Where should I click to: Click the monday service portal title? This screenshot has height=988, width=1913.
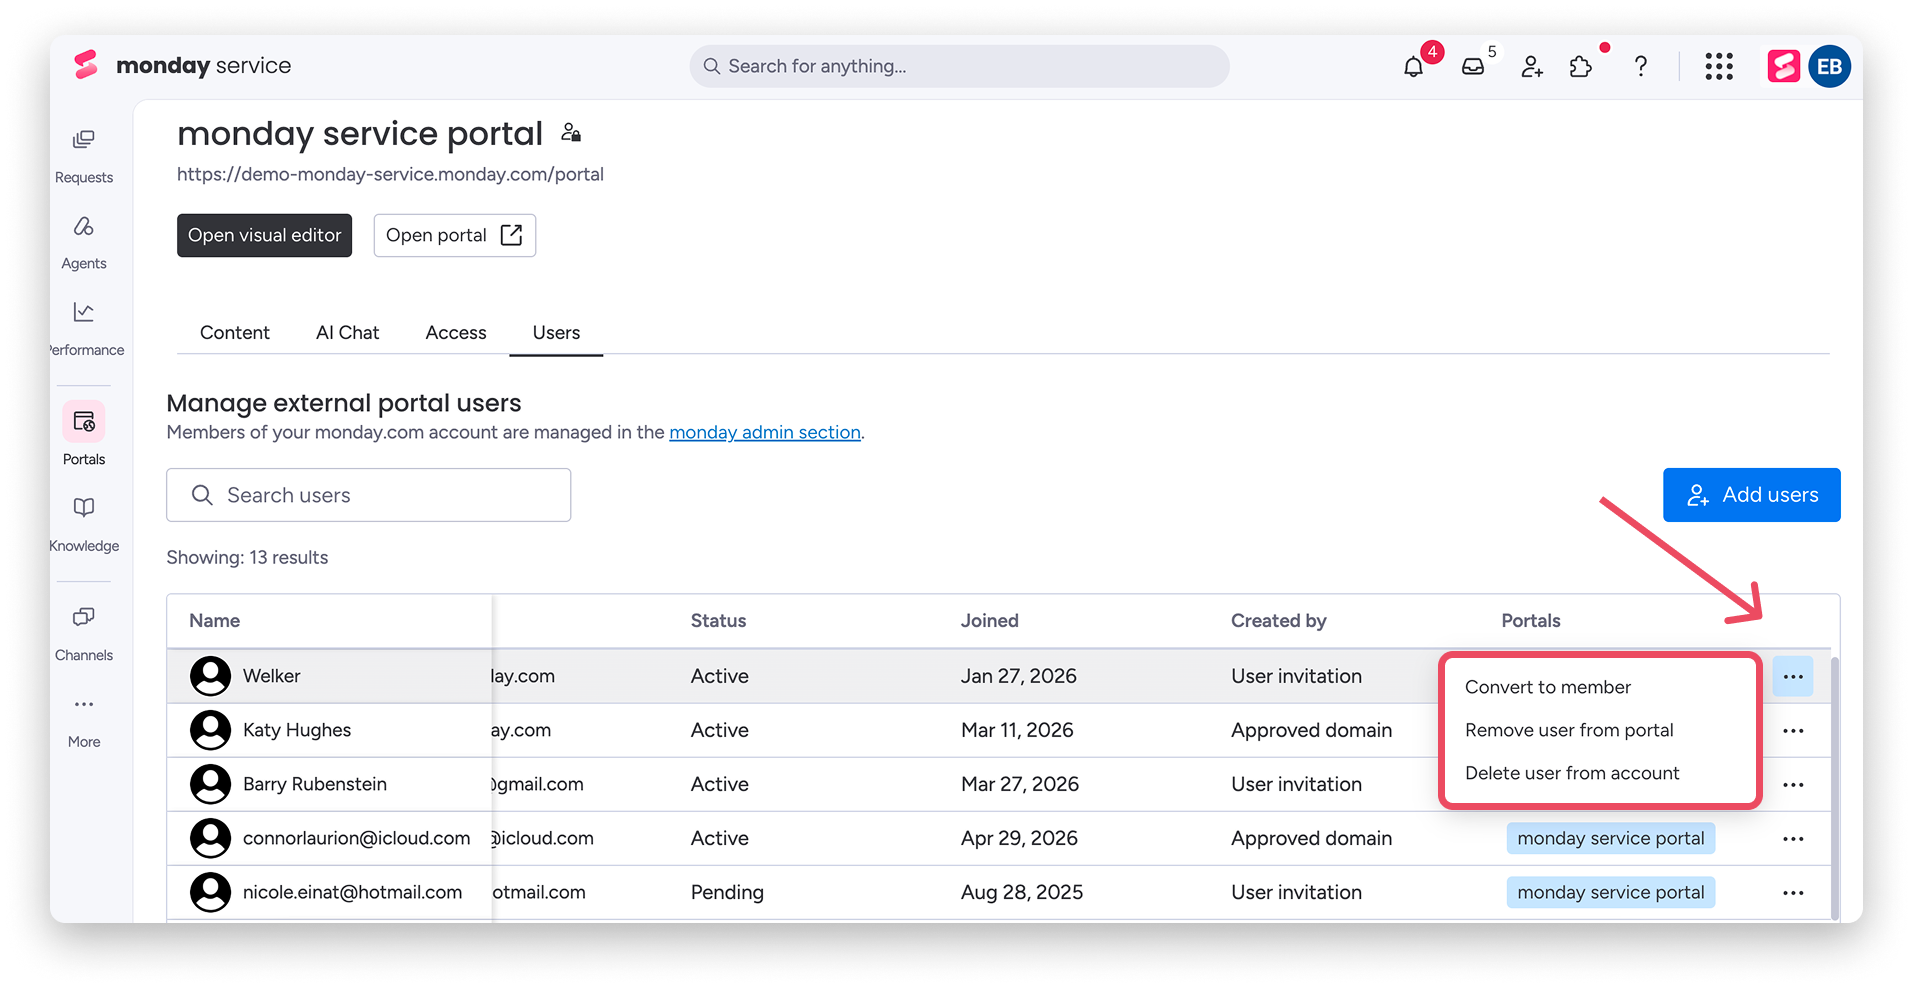(360, 133)
